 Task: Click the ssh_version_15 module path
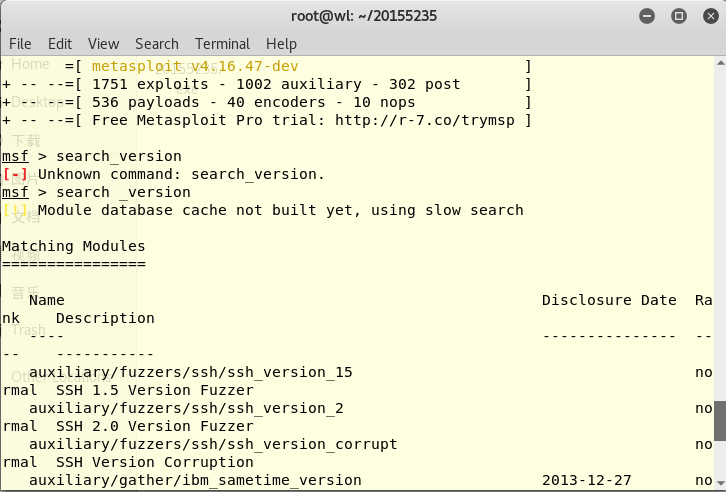click(191, 372)
